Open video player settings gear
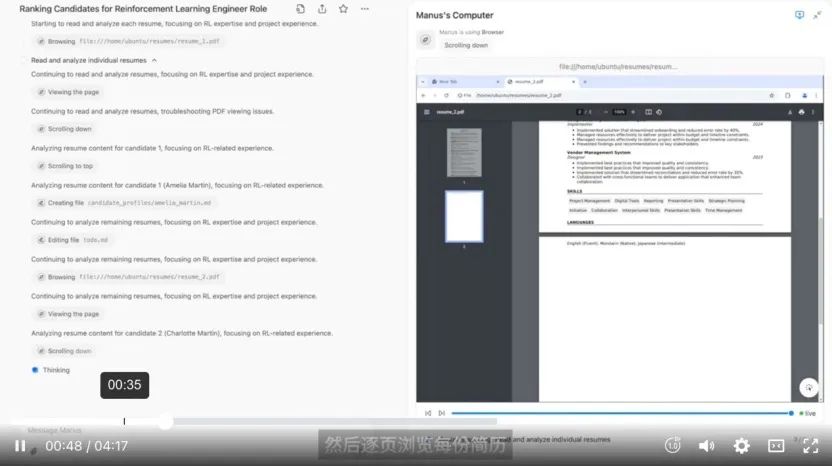This screenshot has height=466, width=832. coord(741,446)
